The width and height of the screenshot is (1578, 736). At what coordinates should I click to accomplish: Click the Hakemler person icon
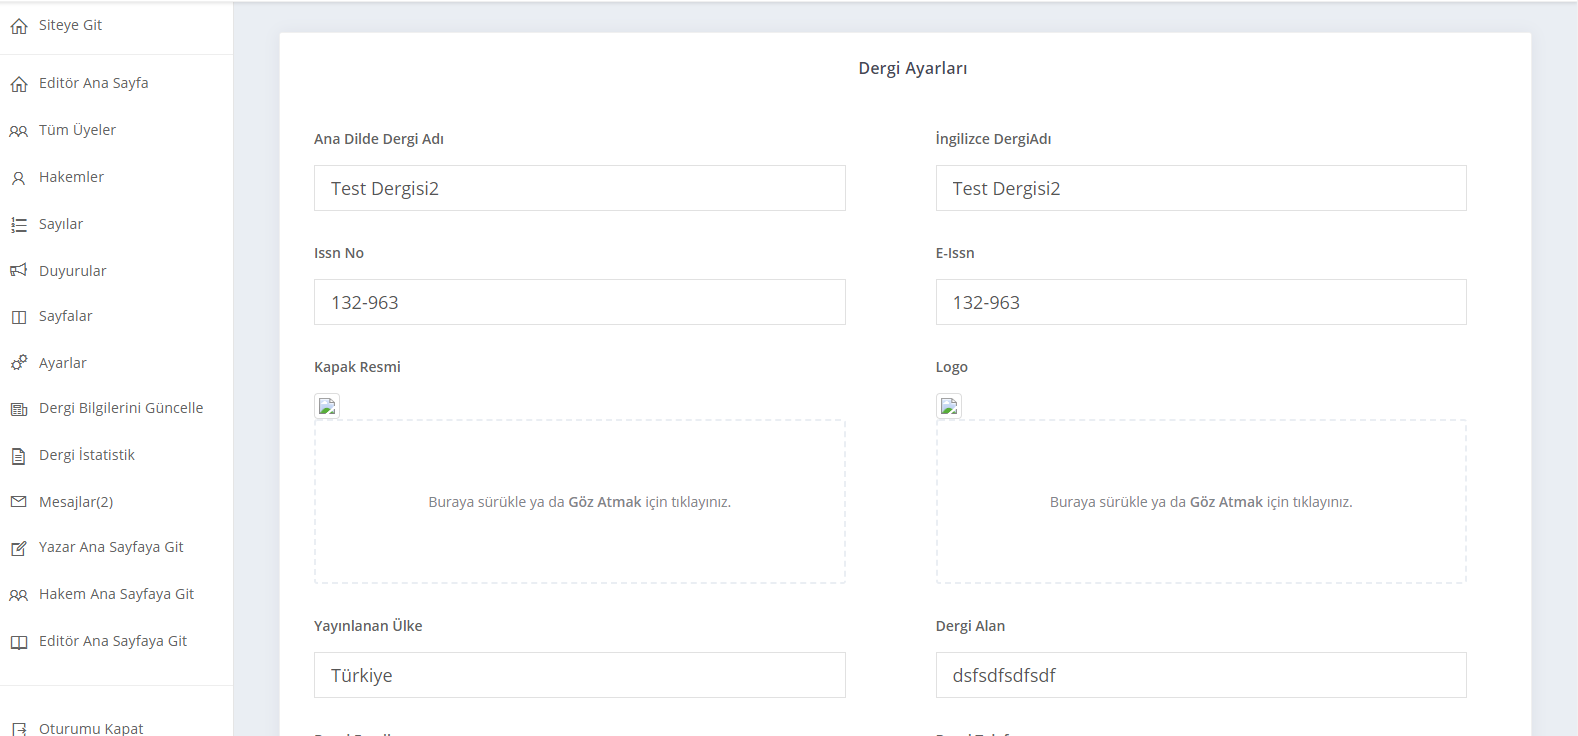(19, 178)
